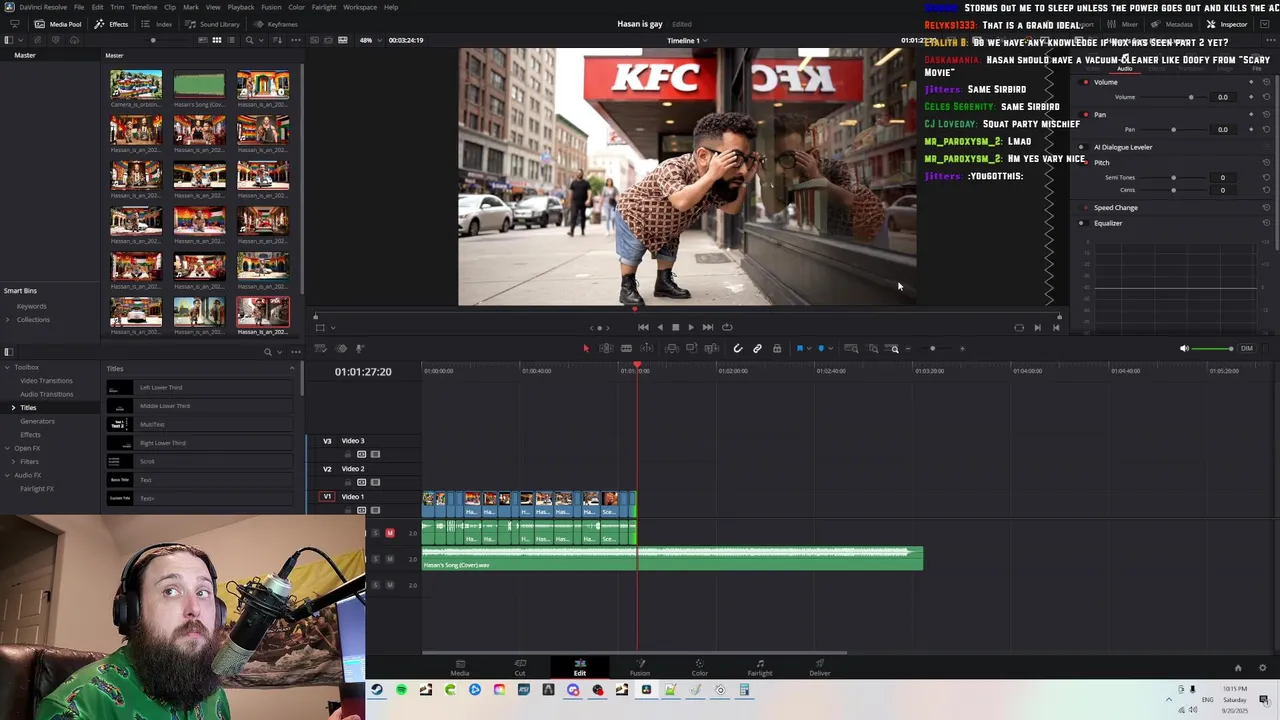
Task: Enable the AI Dialogue Leveler switch
Action: tap(1081, 147)
